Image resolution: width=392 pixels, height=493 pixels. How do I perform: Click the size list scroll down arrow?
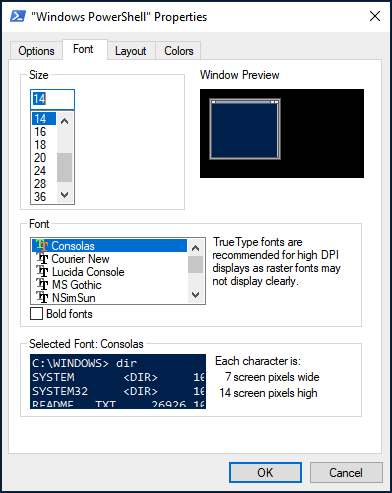65,194
